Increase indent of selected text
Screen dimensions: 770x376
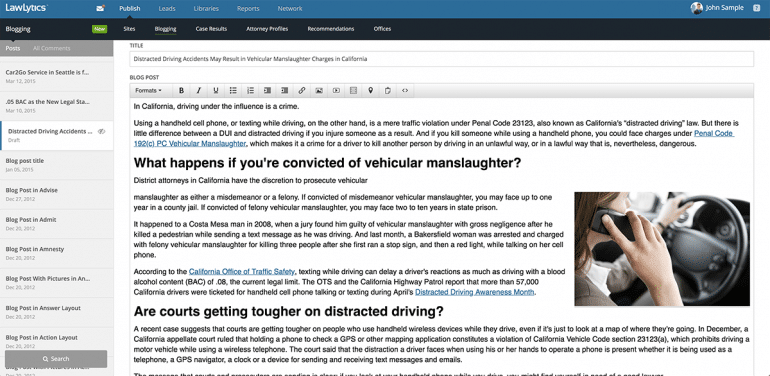(284, 90)
